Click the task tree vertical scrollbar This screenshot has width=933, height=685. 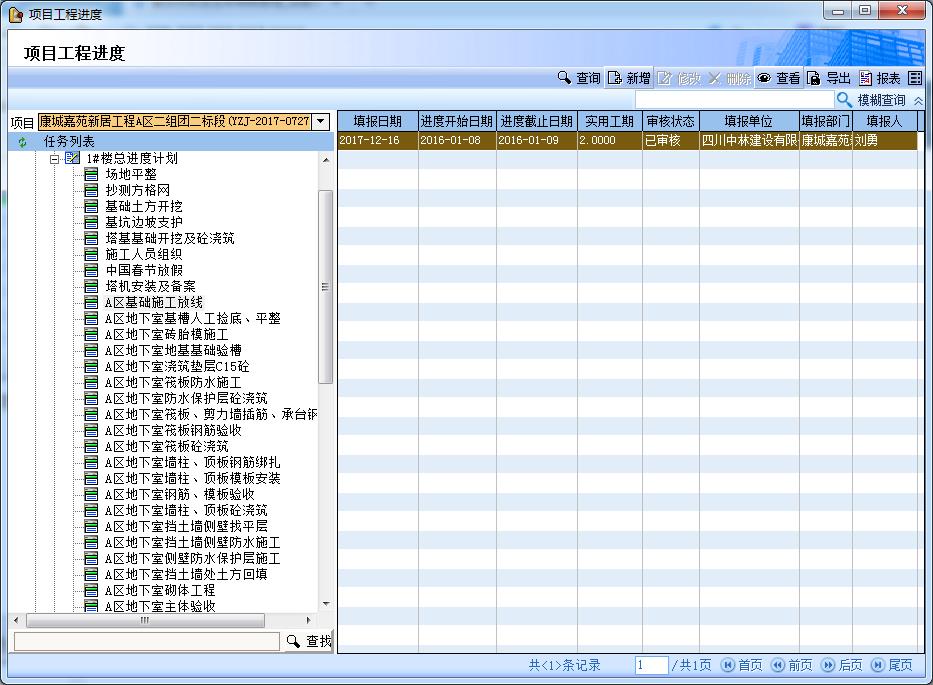pos(325,290)
